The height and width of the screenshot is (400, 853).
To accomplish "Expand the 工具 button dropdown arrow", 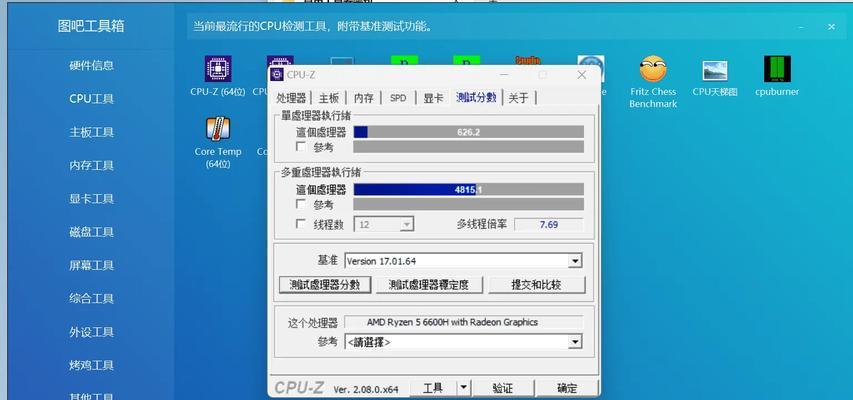I will pyautogui.click(x=463, y=387).
